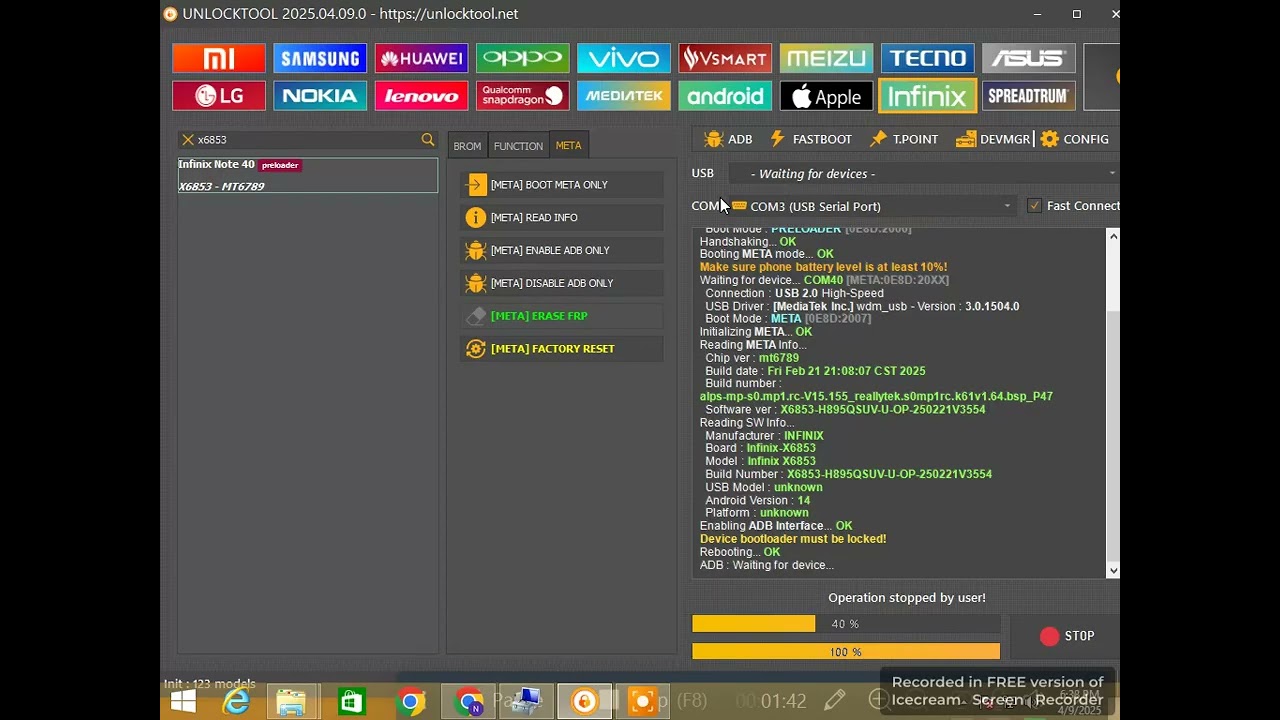1280x720 pixels.
Task: Open Google Chrome from the taskbar
Action: tap(410, 702)
